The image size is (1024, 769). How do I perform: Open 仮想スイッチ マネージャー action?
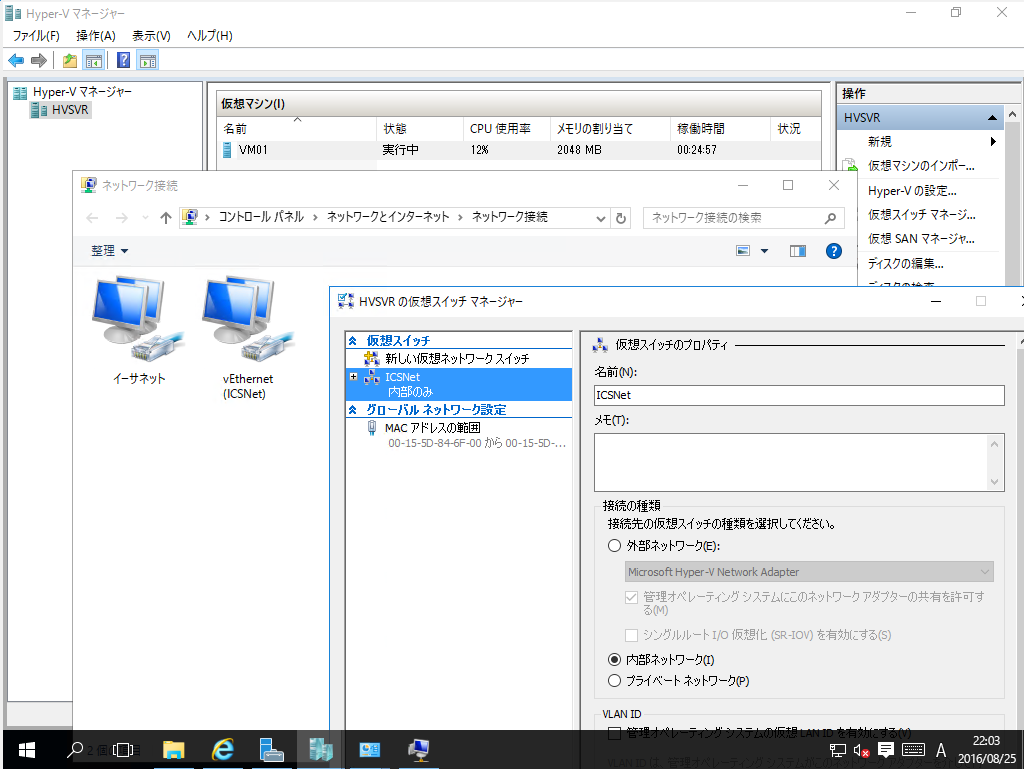click(921, 215)
